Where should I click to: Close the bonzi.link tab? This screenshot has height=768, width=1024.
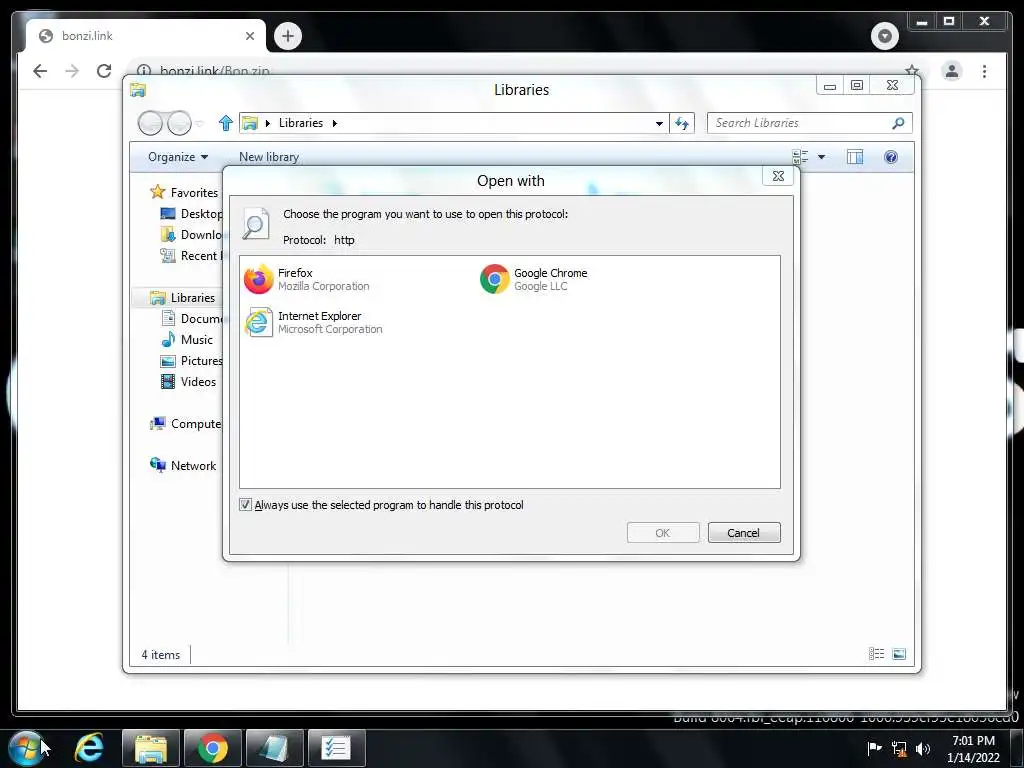coord(249,36)
